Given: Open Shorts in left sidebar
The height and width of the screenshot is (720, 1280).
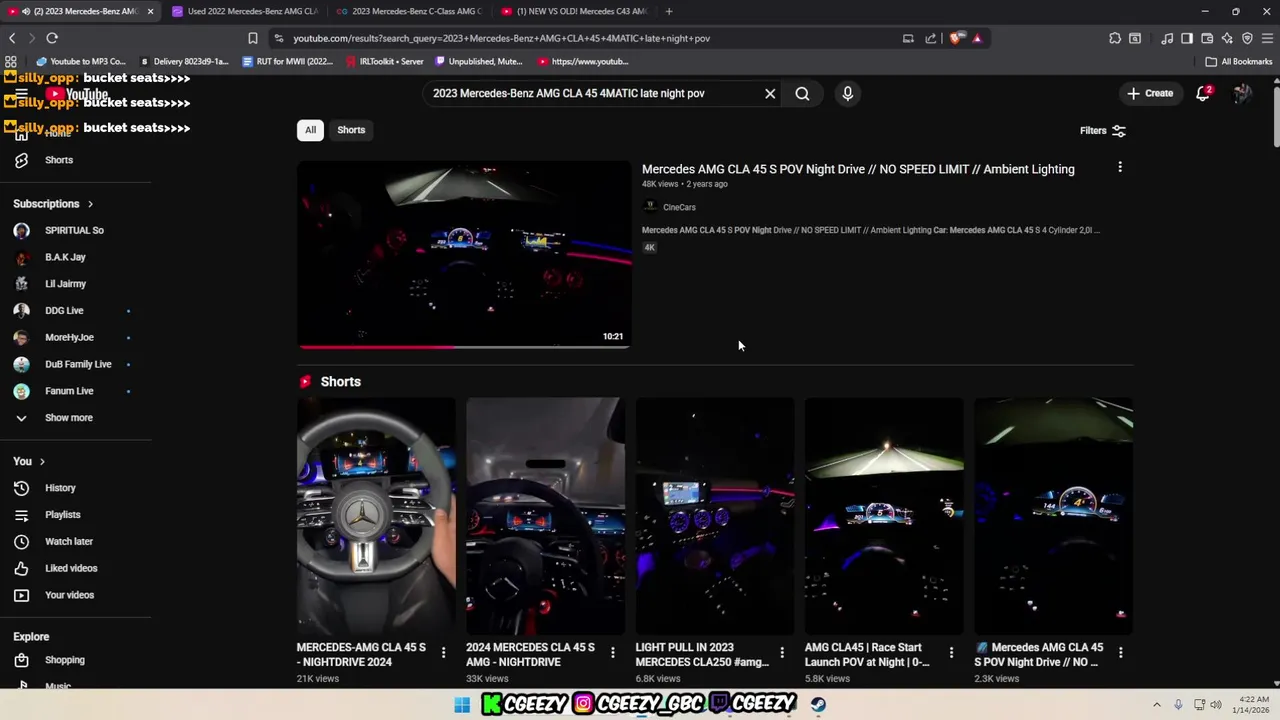Looking at the screenshot, I should coord(59,160).
